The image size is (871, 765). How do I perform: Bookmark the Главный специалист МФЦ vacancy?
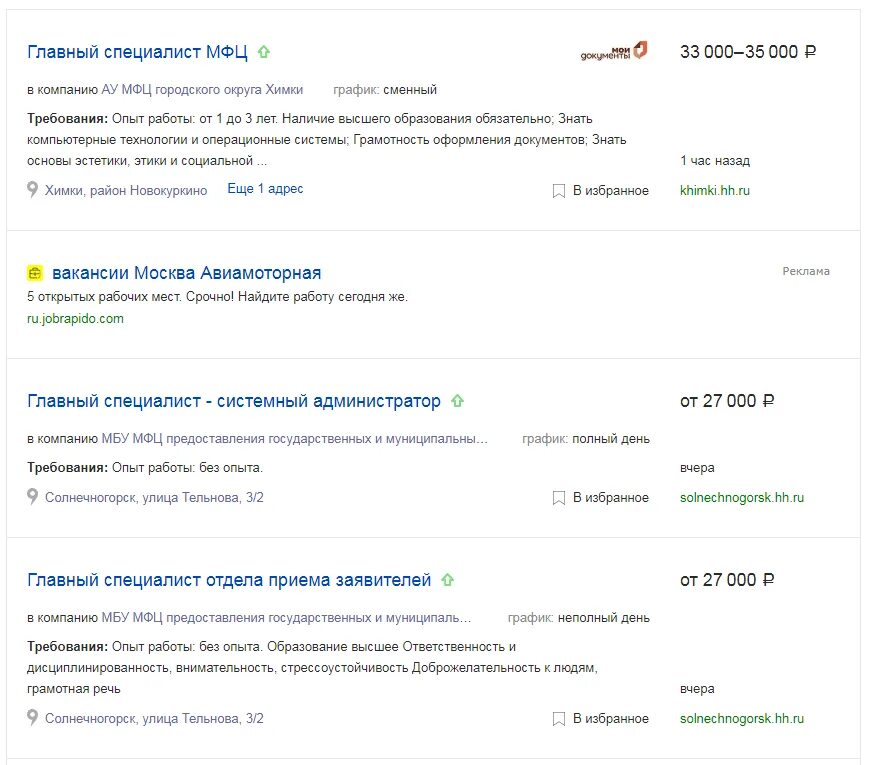601,191
